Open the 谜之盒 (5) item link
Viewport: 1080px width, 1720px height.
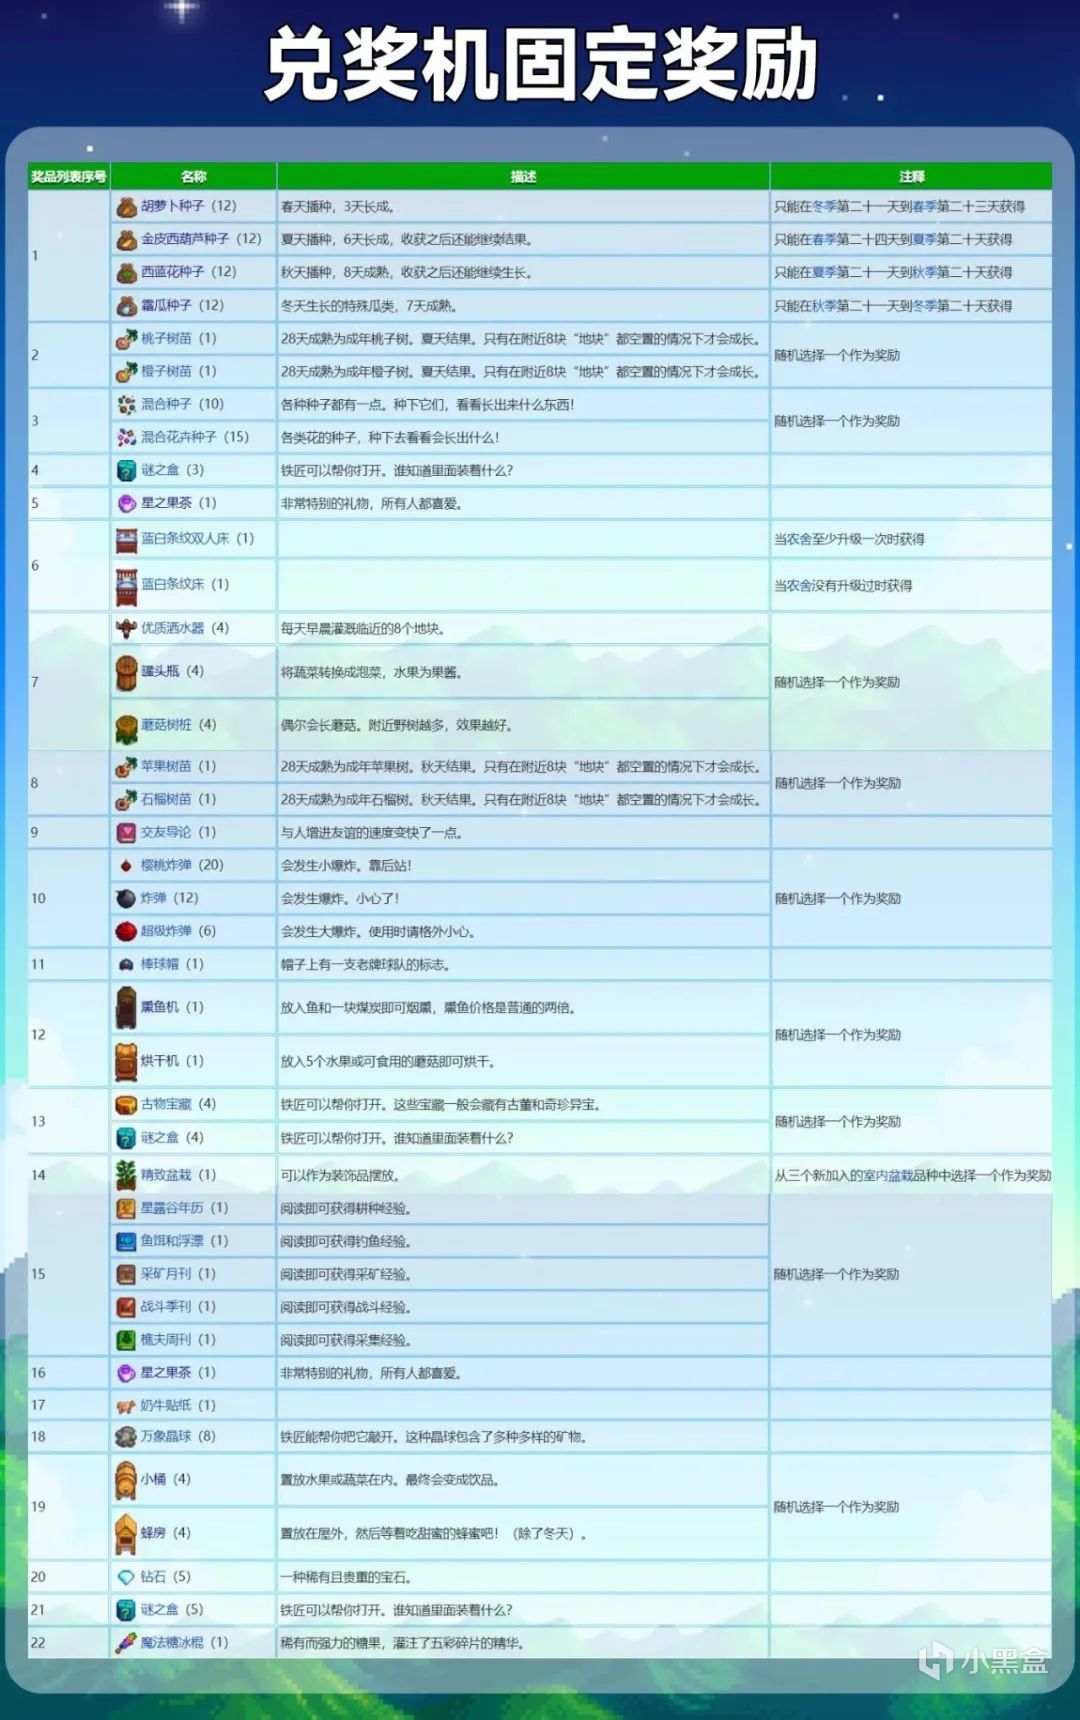(159, 1610)
